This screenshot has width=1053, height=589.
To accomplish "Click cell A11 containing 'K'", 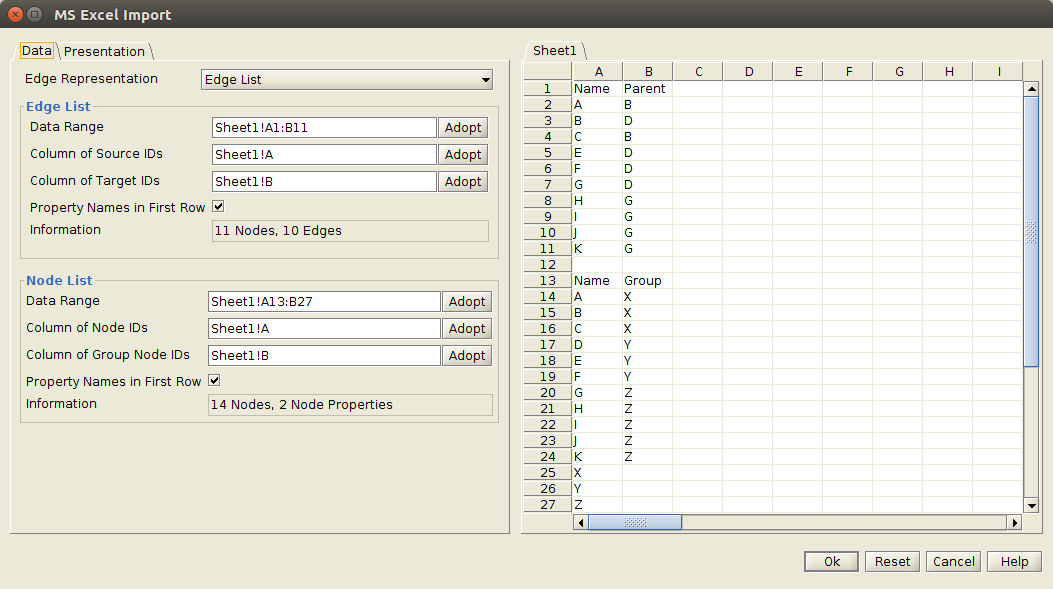I will point(597,248).
